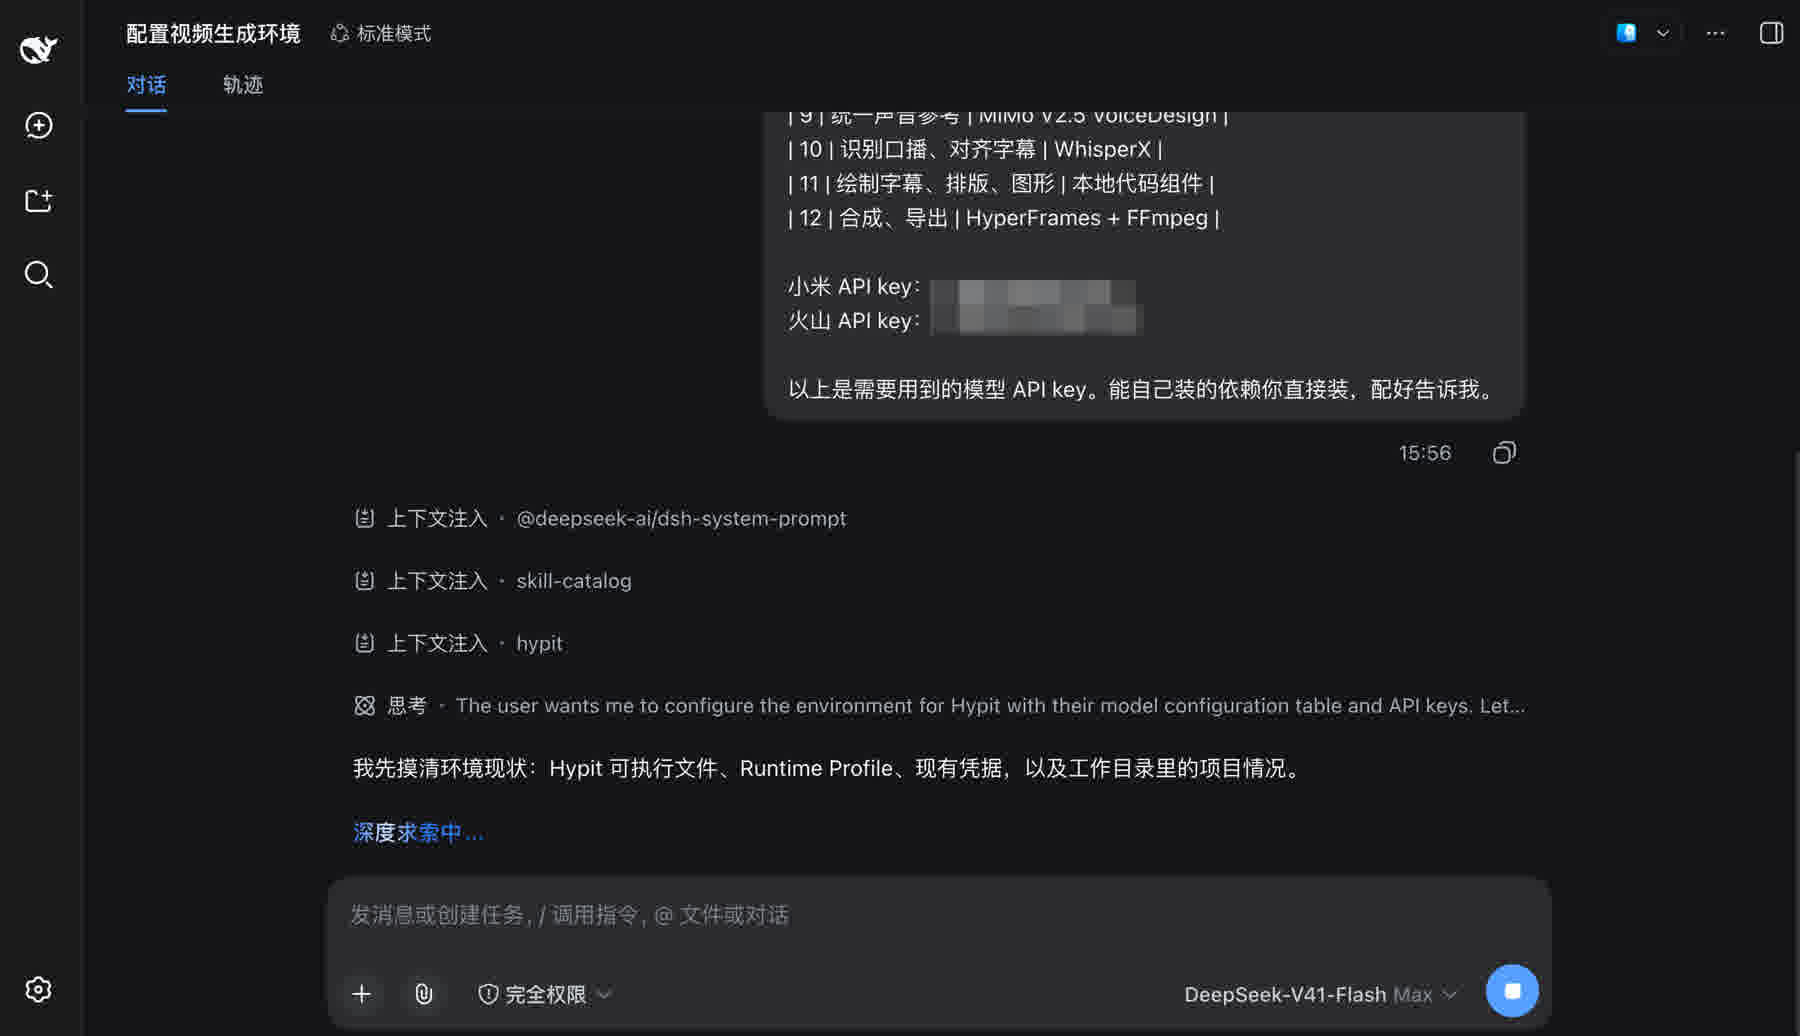Toggle the right side panel icon
1800x1036 pixels.
coord(1771,33)
